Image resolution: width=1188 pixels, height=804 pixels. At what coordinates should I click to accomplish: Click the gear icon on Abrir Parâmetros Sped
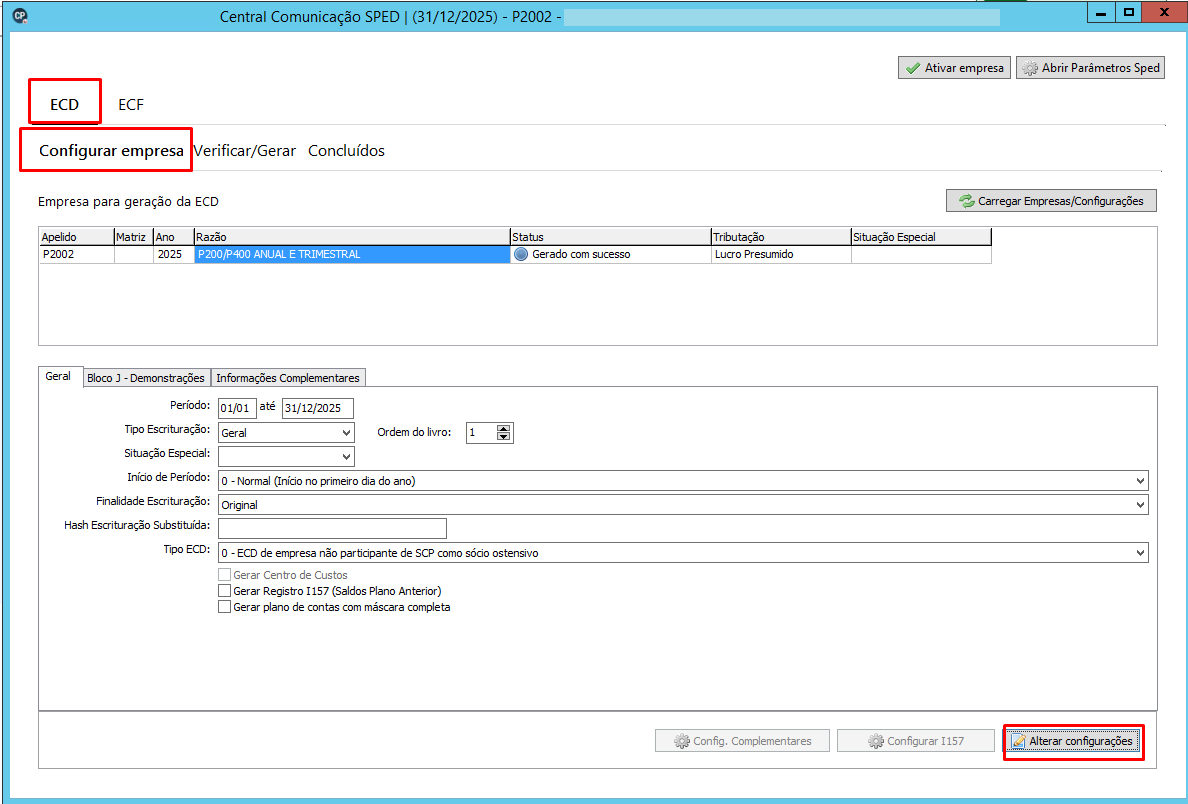(1030, 68)
